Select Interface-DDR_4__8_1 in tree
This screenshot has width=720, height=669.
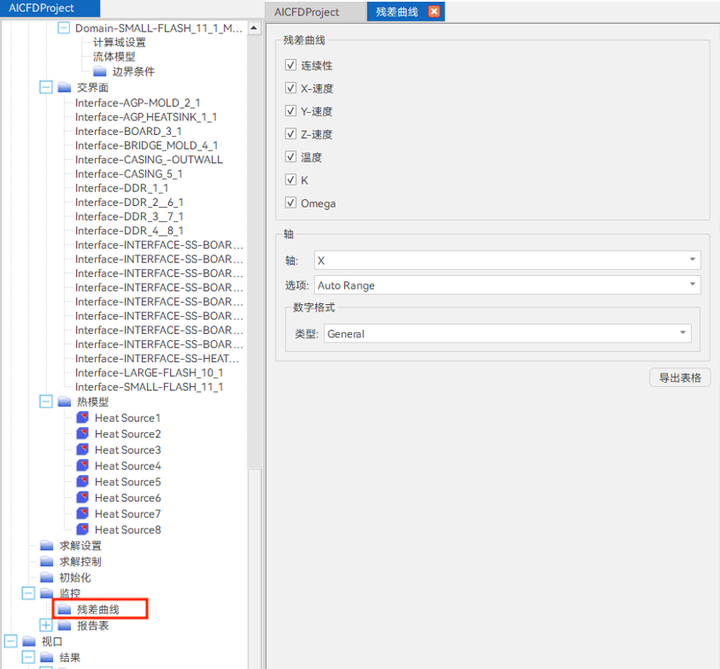click(129, 230)
